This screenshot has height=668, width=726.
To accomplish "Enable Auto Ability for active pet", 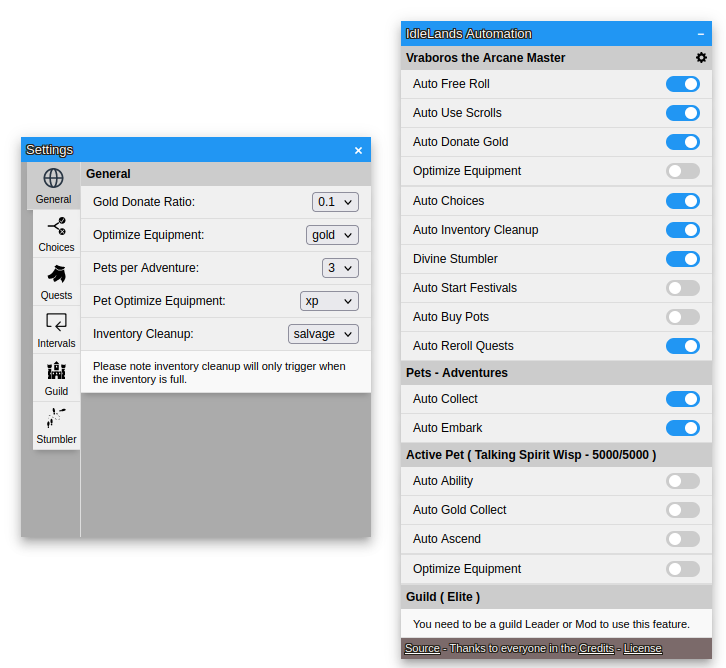I will [682, 481].
